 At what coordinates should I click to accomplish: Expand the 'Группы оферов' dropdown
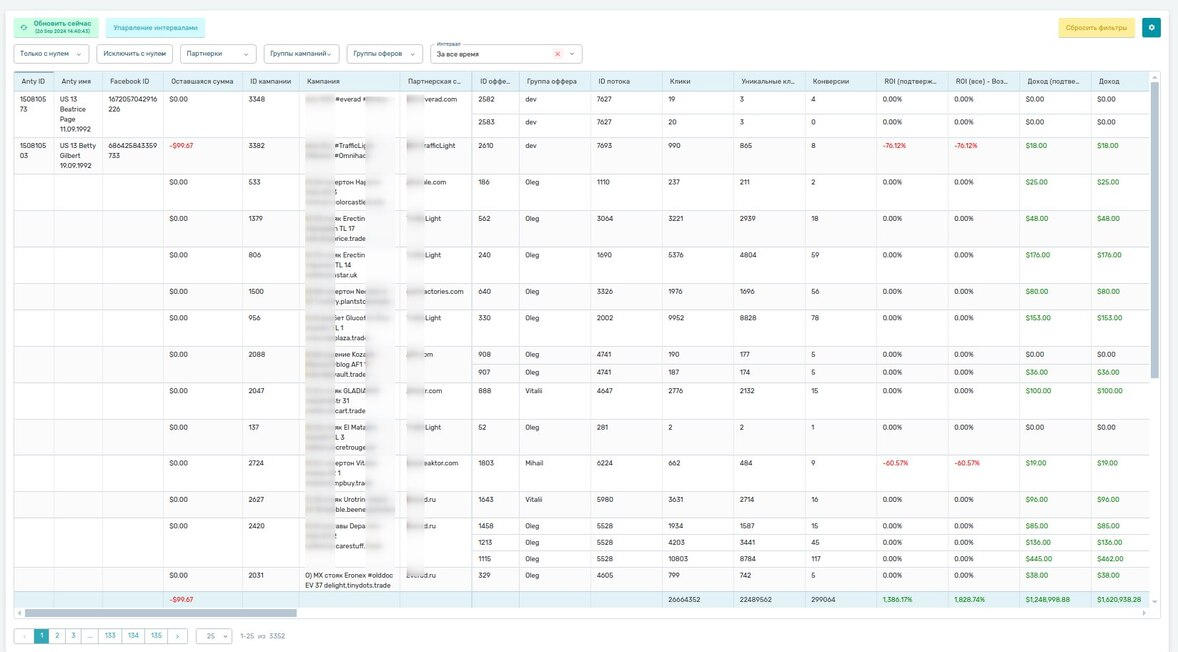385,54
